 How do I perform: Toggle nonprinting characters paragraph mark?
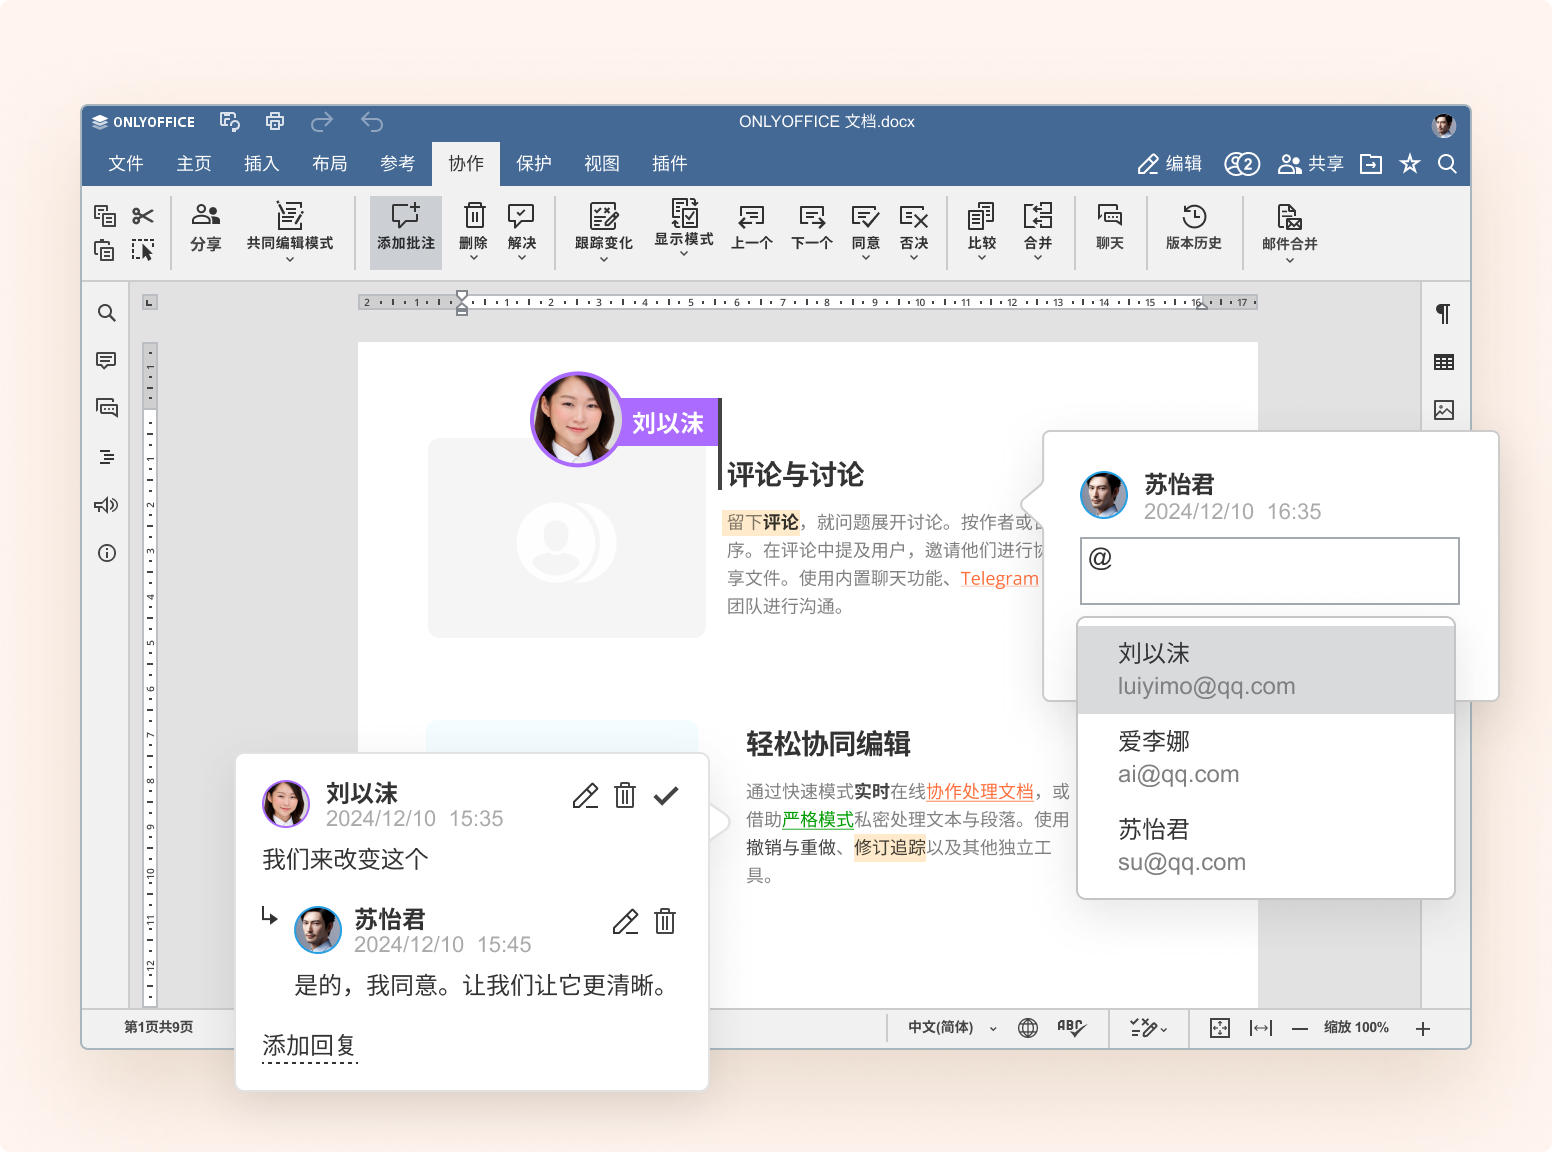coord(1443,314)
